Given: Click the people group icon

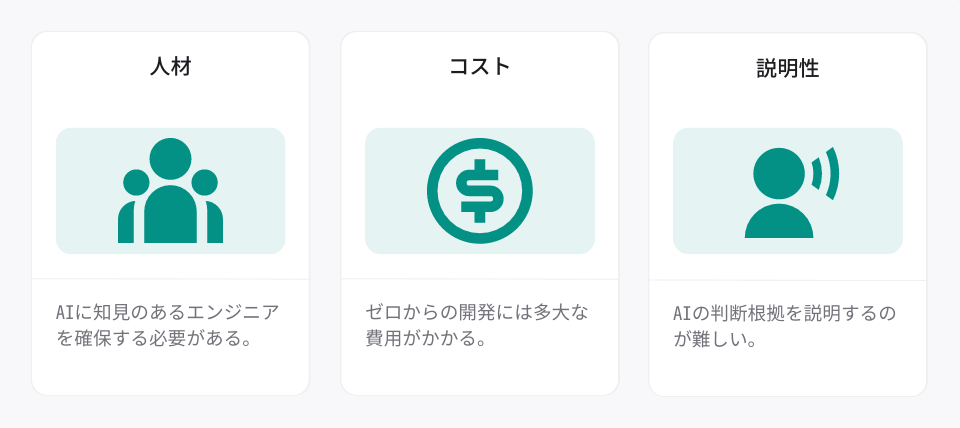Looking at the screenshot, I should coord(170,191).
